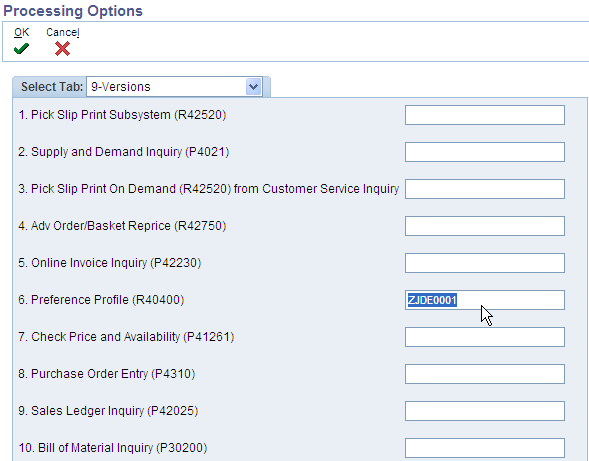The height and width of the screenshot is (461, 589).
Task: Open the Select Tab dropdown arrow
Action: [254, 87]
